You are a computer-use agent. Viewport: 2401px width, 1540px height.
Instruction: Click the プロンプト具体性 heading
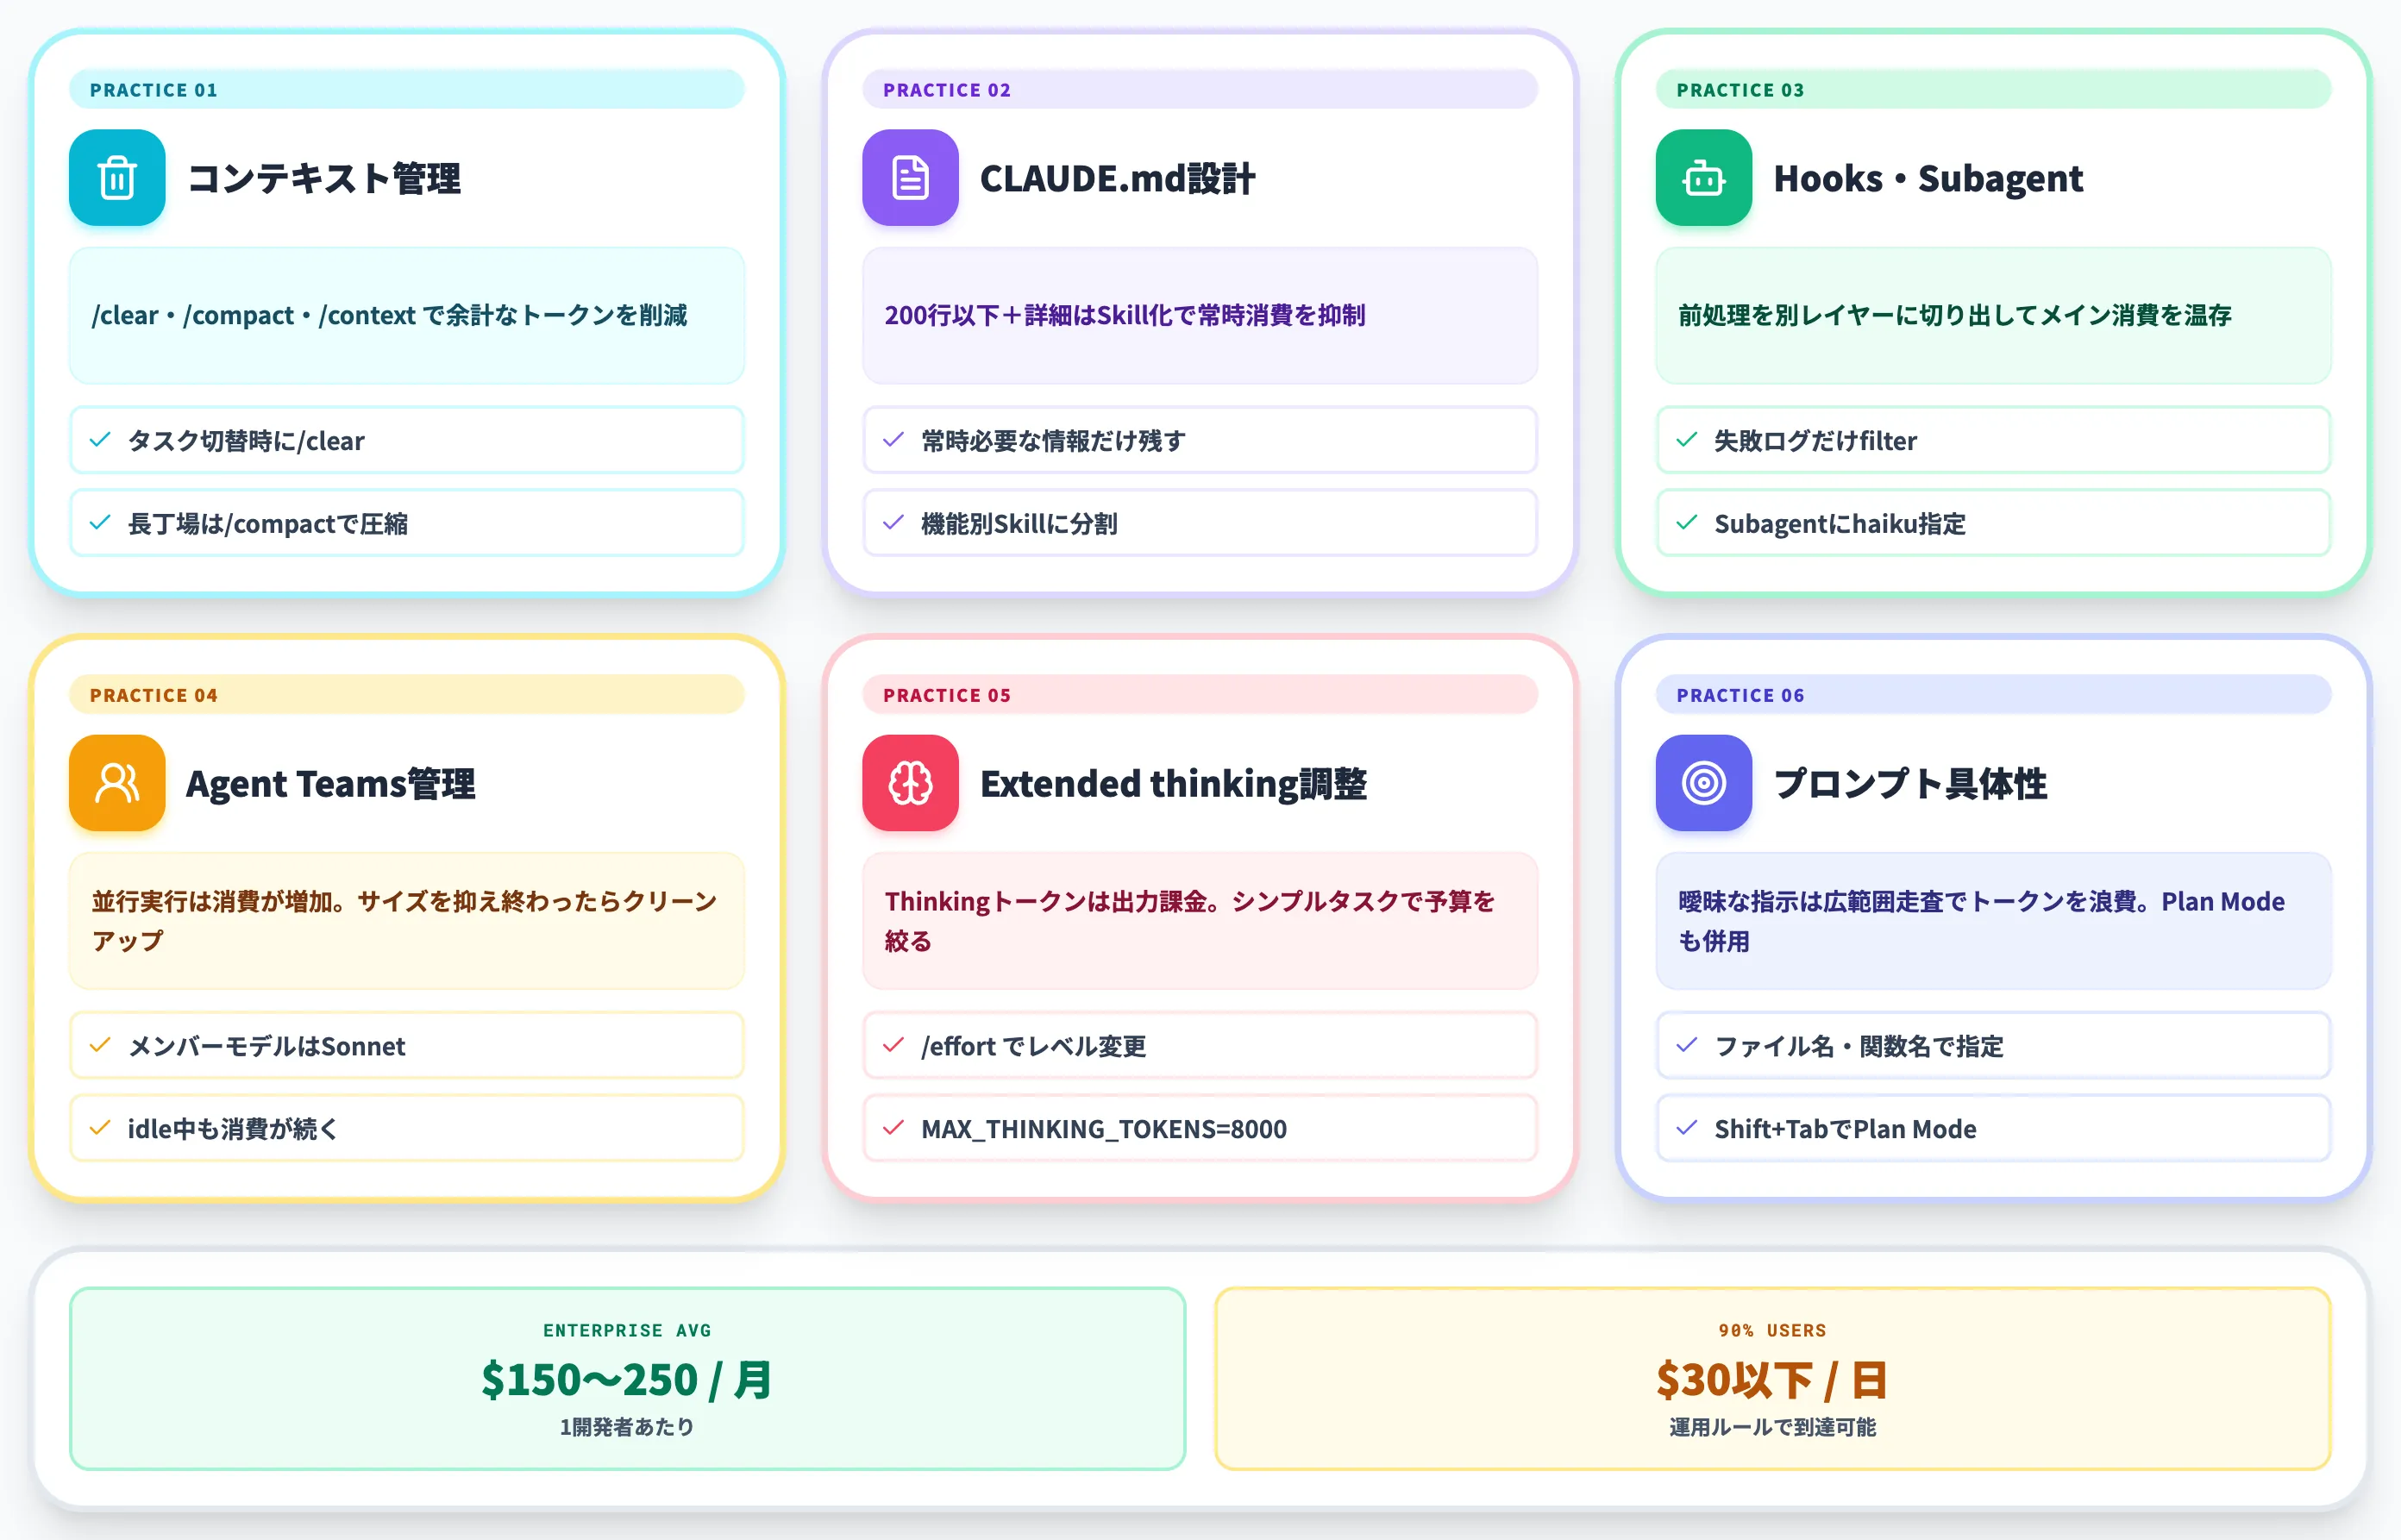[x=1910, y=783]
